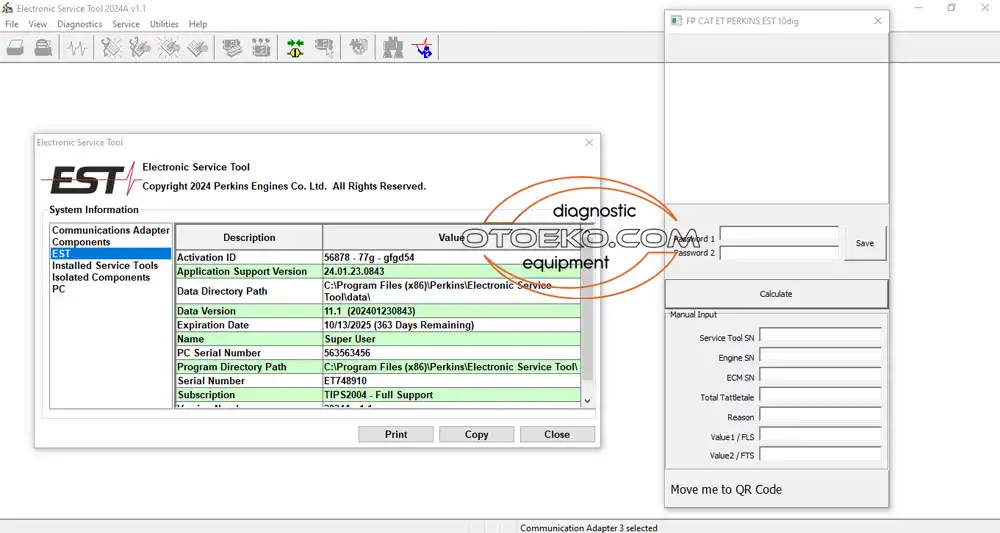Open the Diagnostics menu
This screenshot has height=533, width=1000.
coord(79,24)
